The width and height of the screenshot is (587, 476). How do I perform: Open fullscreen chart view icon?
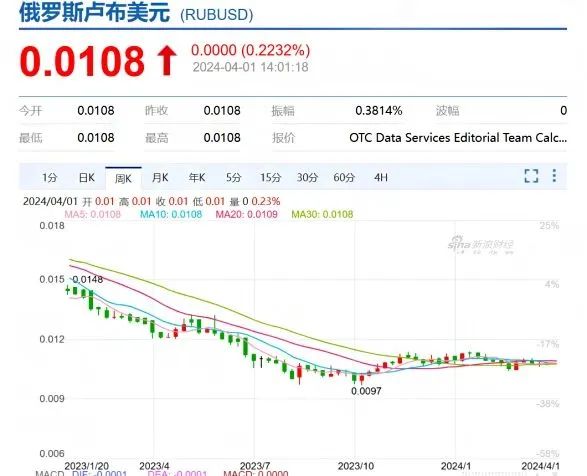pos(531,176)
